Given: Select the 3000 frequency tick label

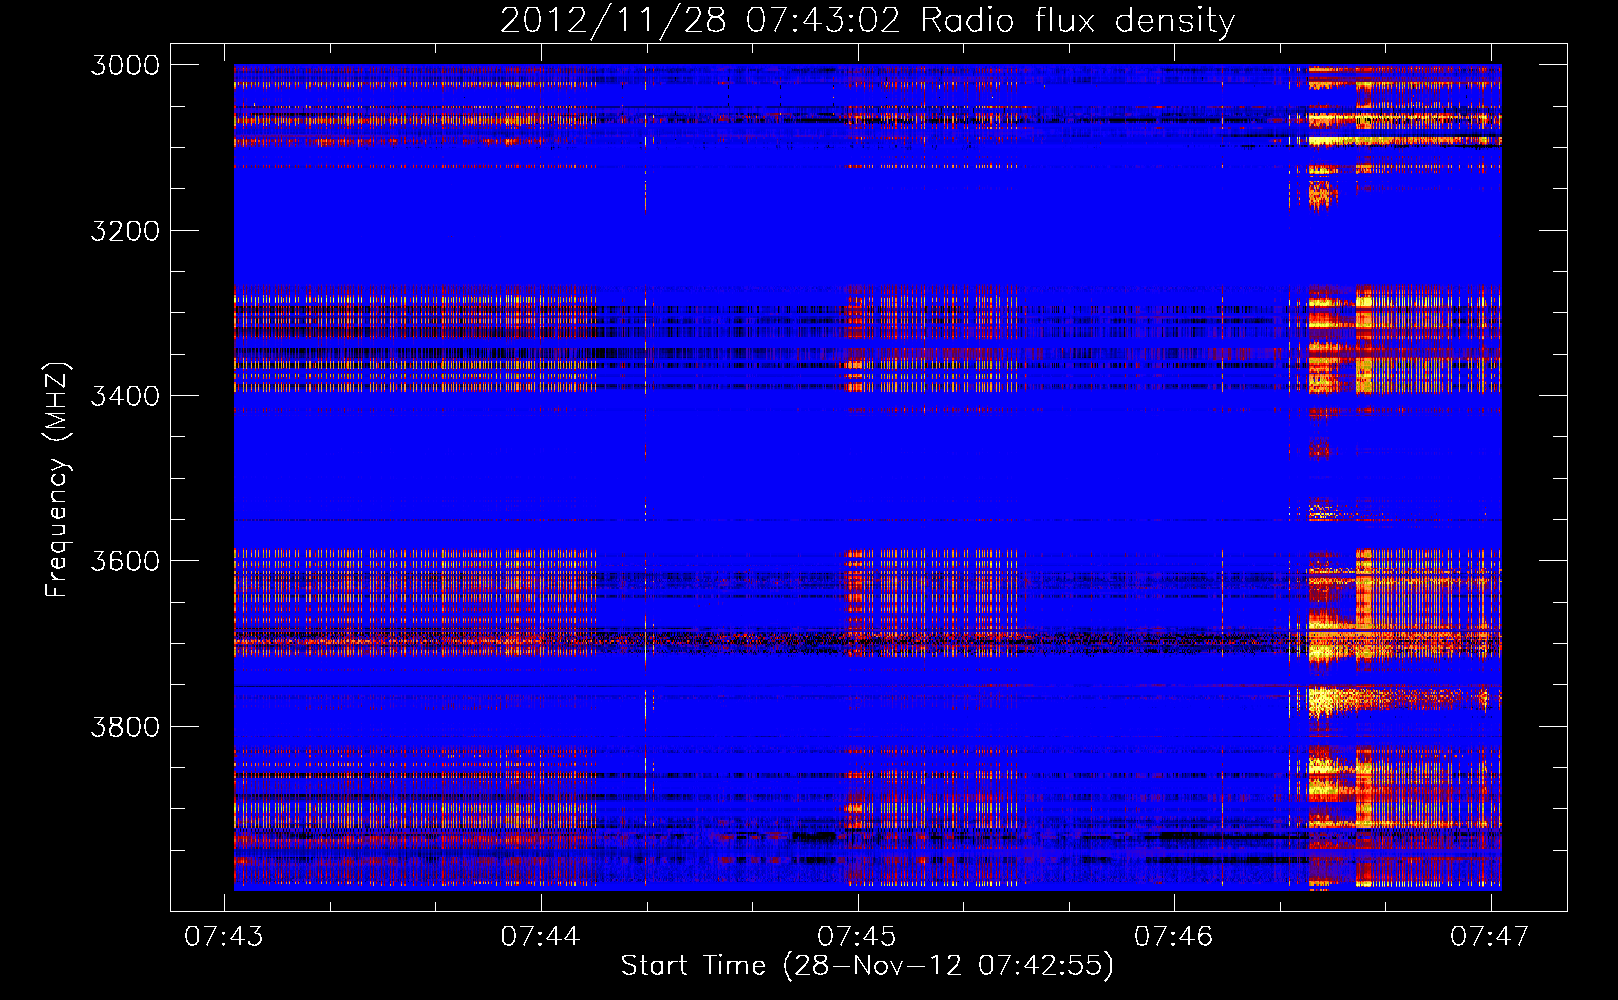Looking at the screenshot, I should [125, 65].
